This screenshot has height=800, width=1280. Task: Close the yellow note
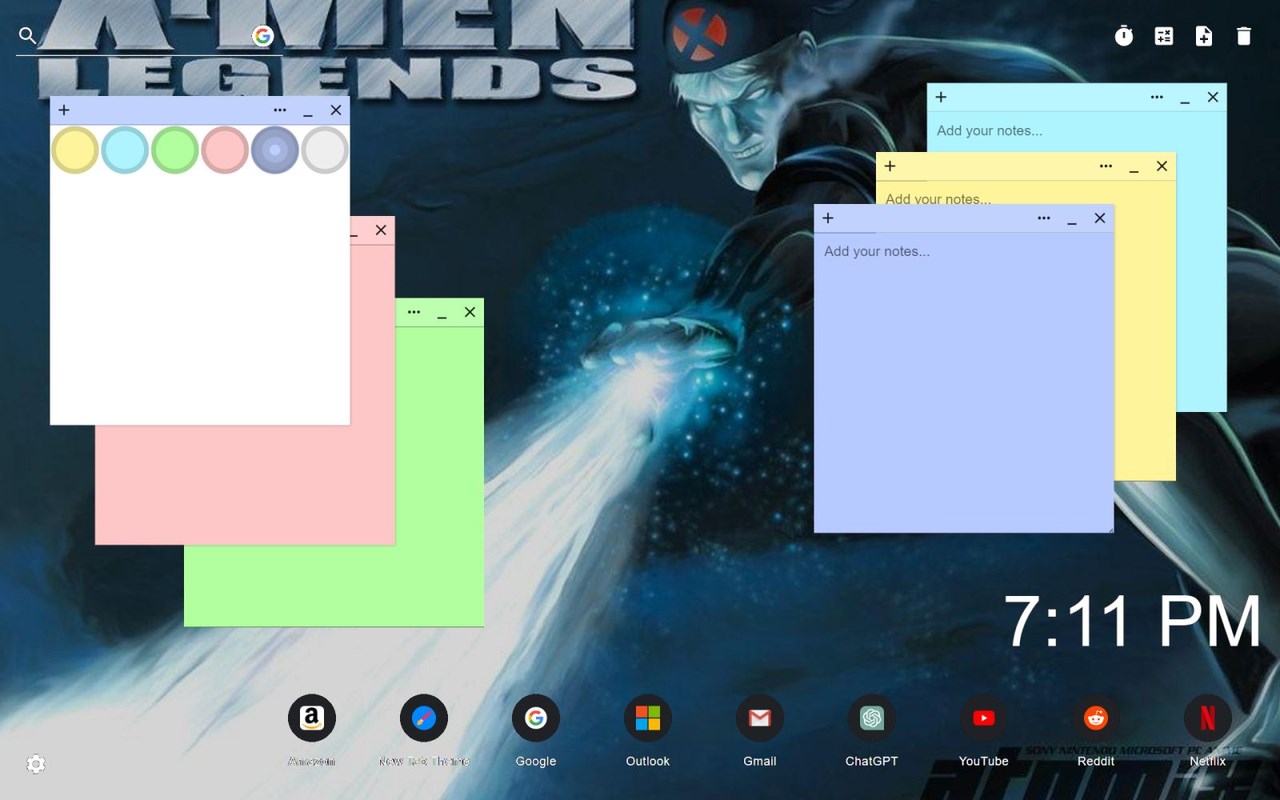tap(1162, 166)
